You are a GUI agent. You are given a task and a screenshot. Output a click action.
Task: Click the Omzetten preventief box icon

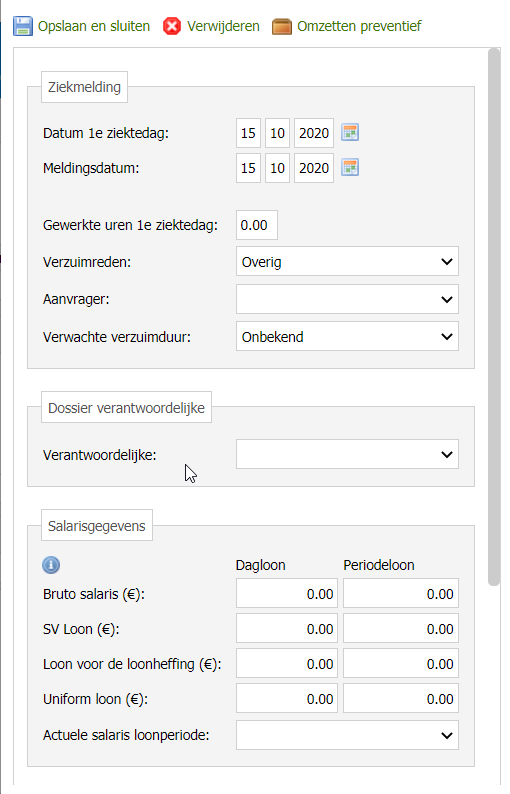282,26
